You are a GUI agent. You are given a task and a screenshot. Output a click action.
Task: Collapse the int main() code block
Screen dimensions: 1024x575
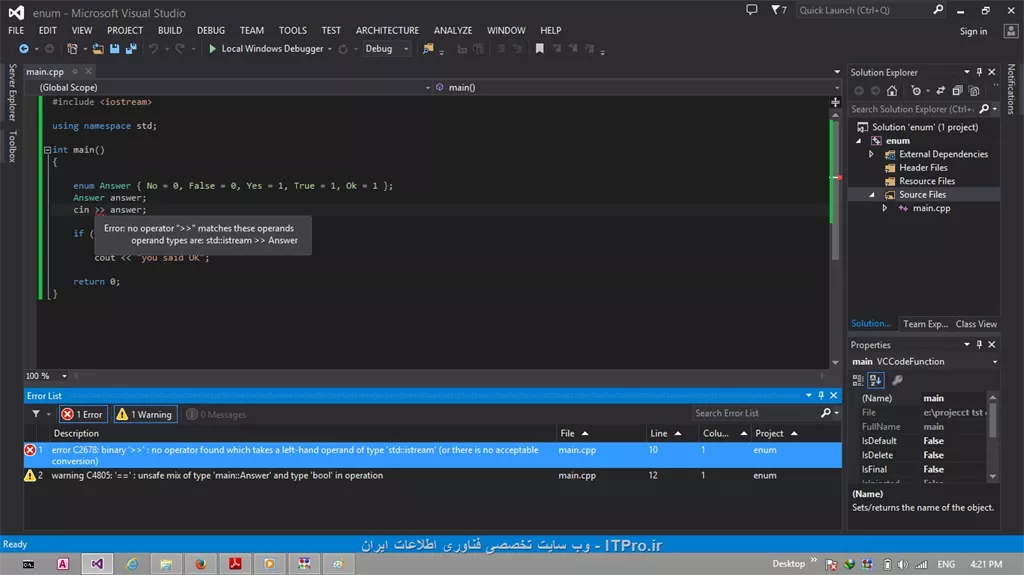[47, 150]
